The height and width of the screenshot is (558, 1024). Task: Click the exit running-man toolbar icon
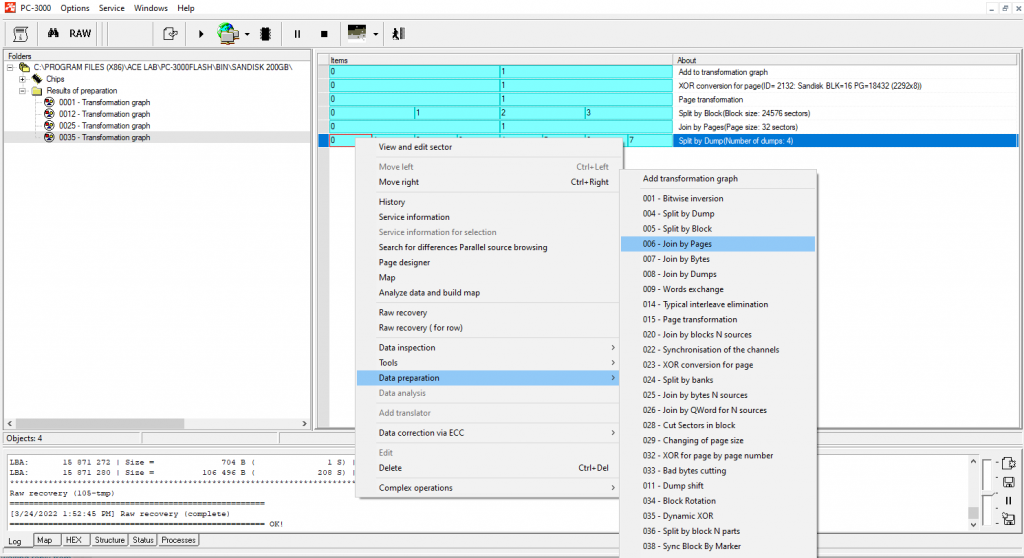pyautogui.click(x=399, y=33)
